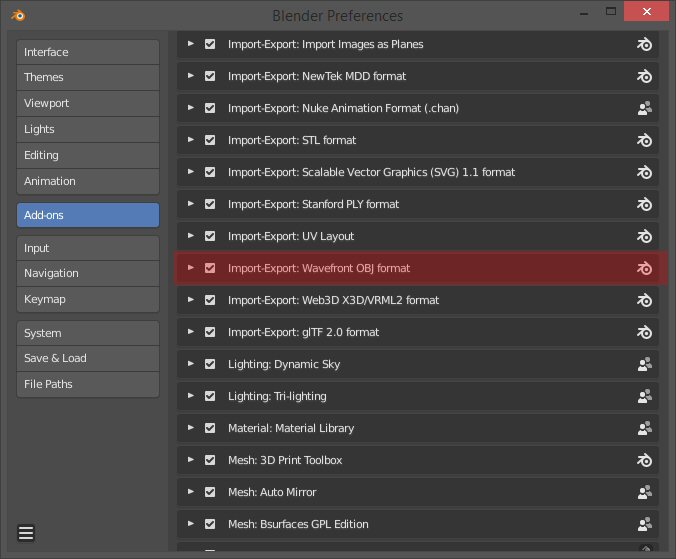Click community icon on Nuke Animation Format row

[645, 108]
